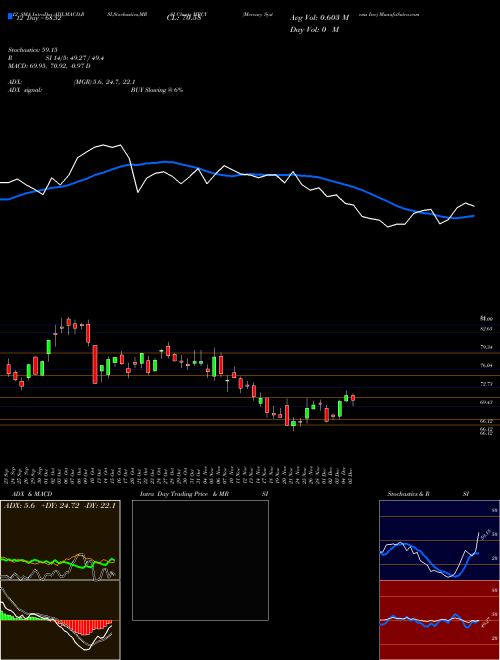Click the empty Intra Day Trading chart box
The height and width of the screenshot is (660, 500).
(200, 560)
